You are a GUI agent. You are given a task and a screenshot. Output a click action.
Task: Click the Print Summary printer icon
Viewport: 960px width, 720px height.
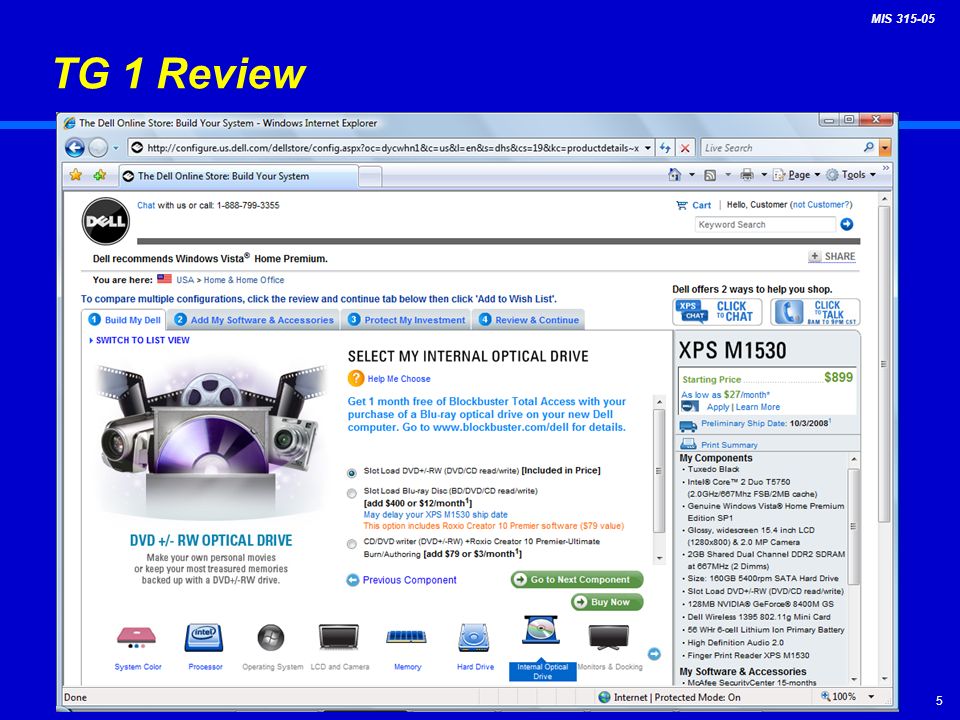(688, 444)
